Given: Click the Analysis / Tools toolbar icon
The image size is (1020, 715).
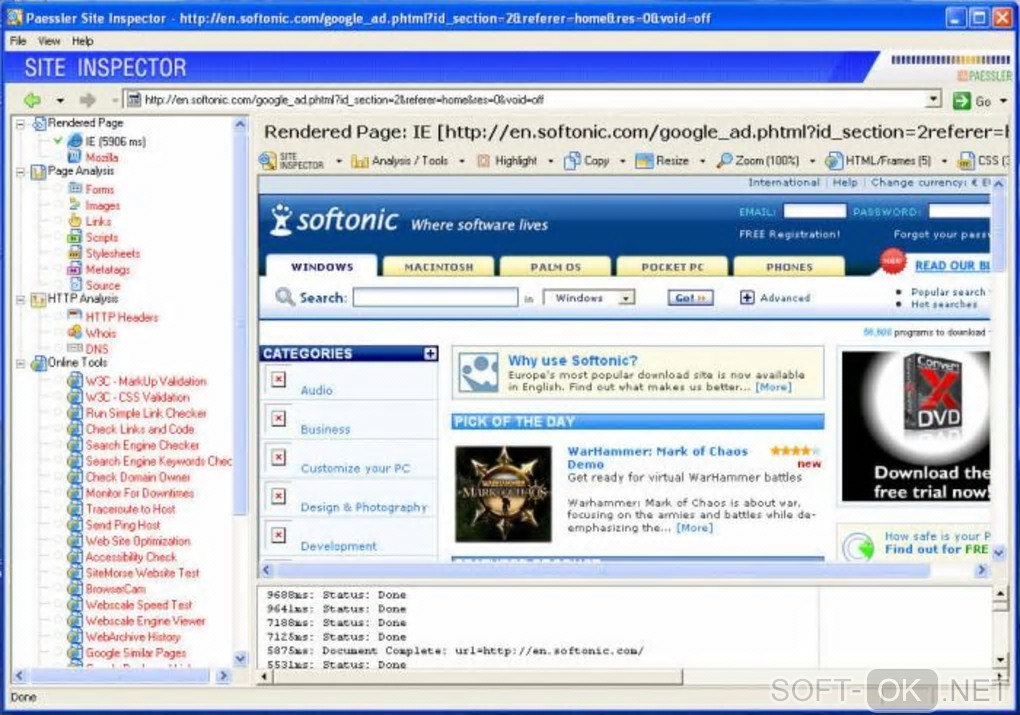Looking at the screenshot, I should click(360, 161).
